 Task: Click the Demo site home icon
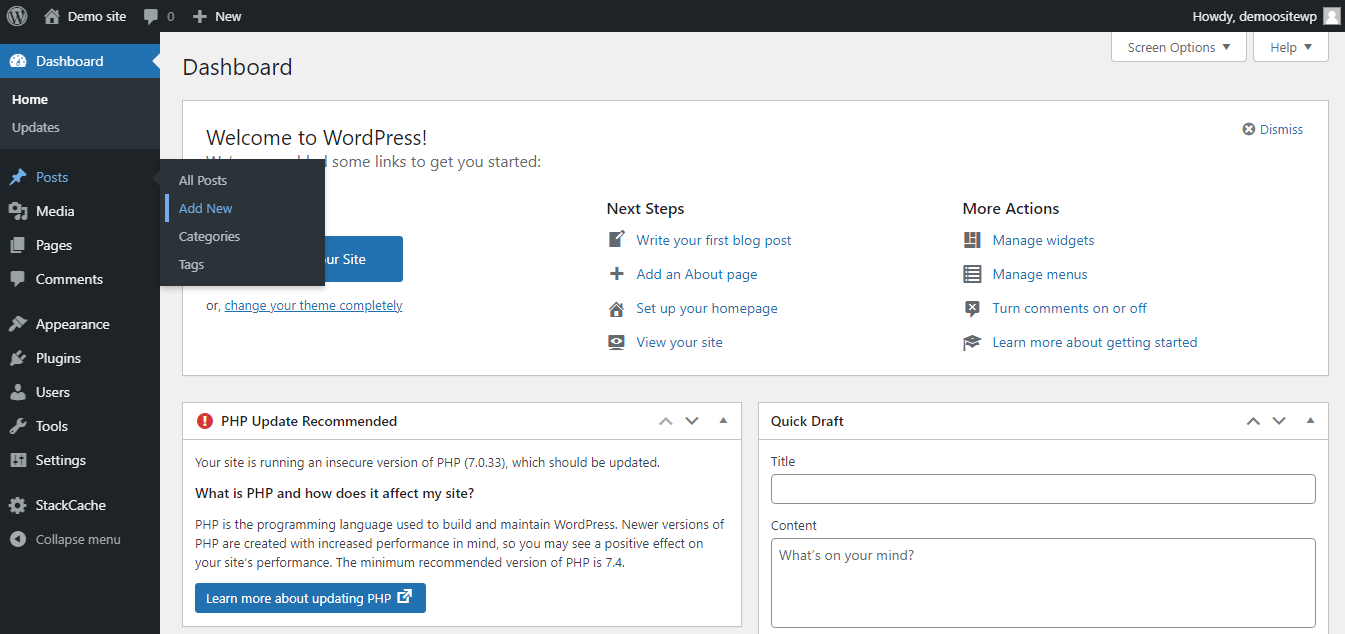tap(52, 16)
